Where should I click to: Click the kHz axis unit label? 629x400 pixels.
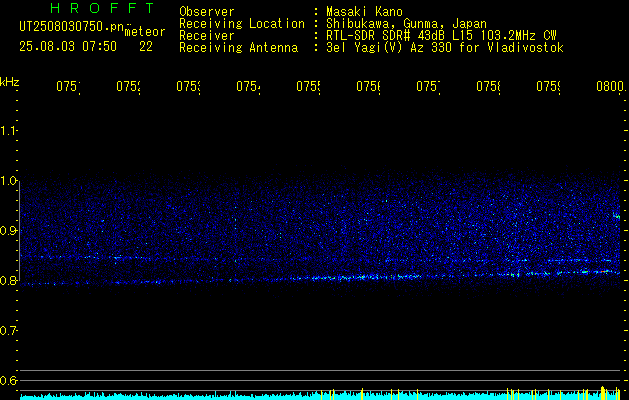tap(10, 82)
